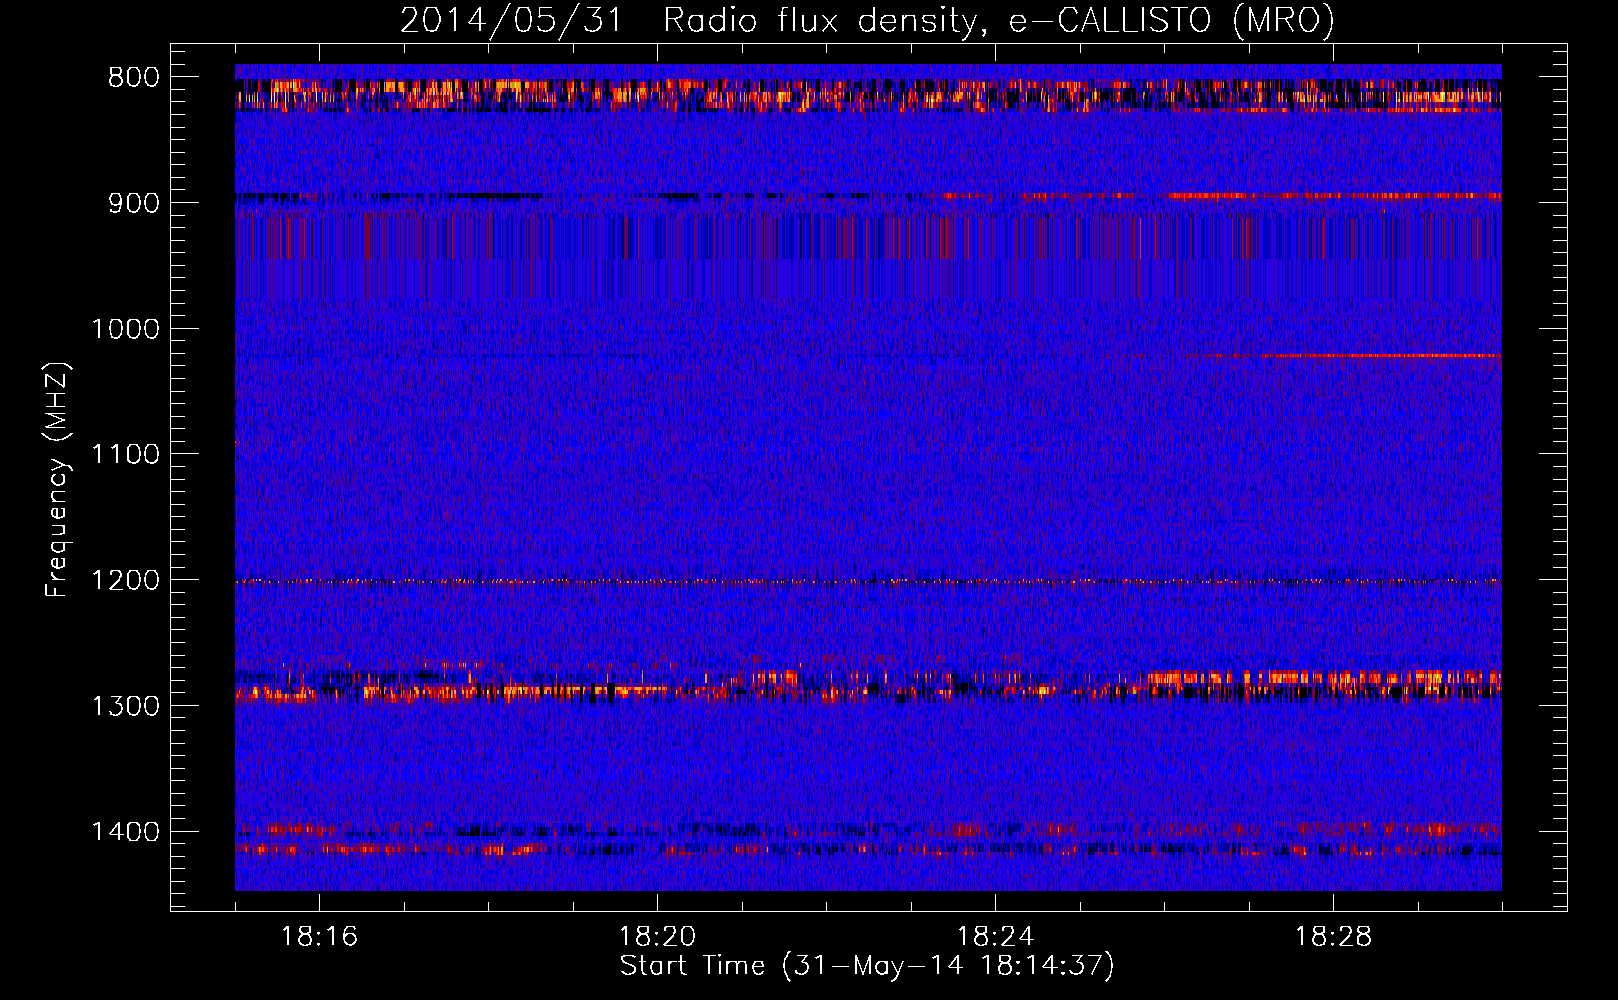Click the 900 frequency tick label
1618x1000 pixels.
click(x=133, y=203)
